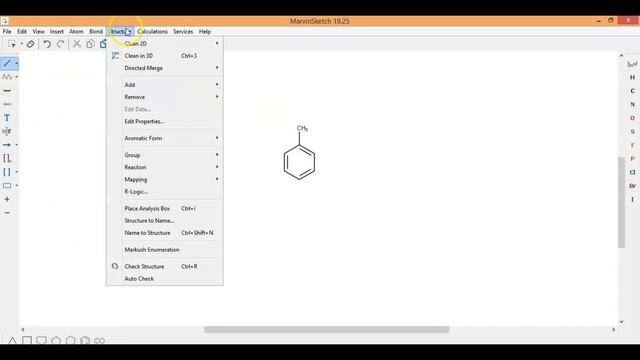Image resolution: width=640 pixels, height=360 pixels.
Task: Open the Periodic Table icon
Action: point(632,64)
